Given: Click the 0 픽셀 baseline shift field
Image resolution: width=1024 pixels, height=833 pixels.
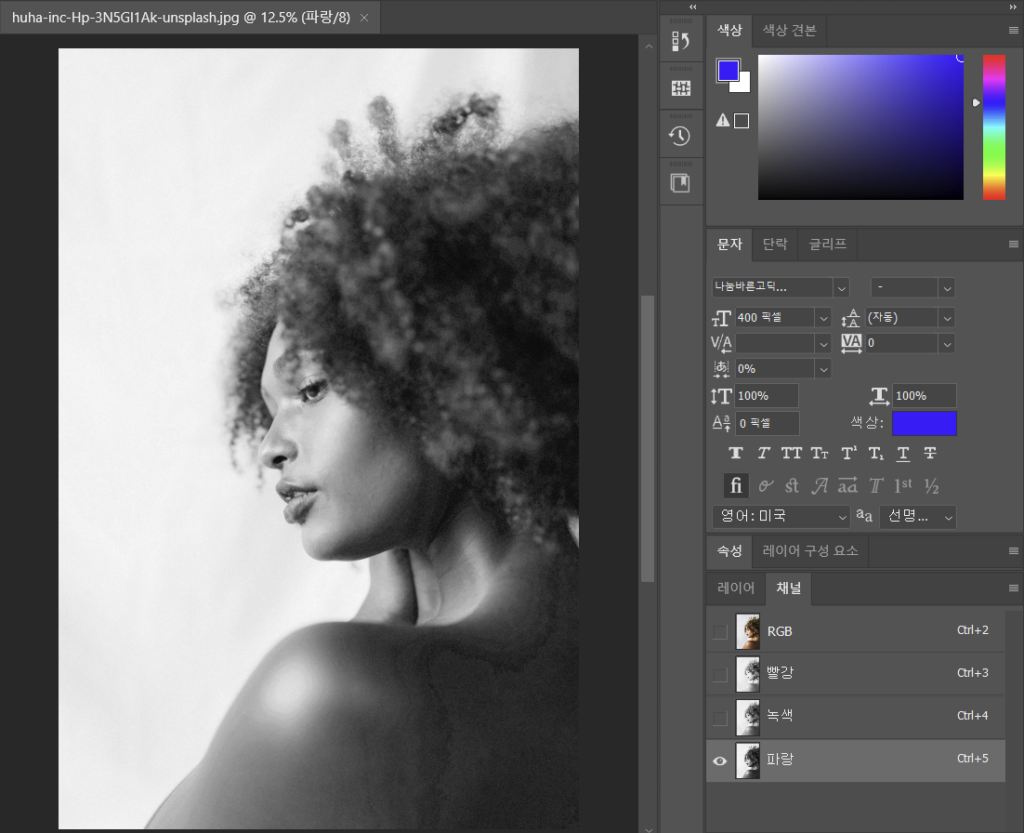Looking at the screenshot, I should (767, 423).
